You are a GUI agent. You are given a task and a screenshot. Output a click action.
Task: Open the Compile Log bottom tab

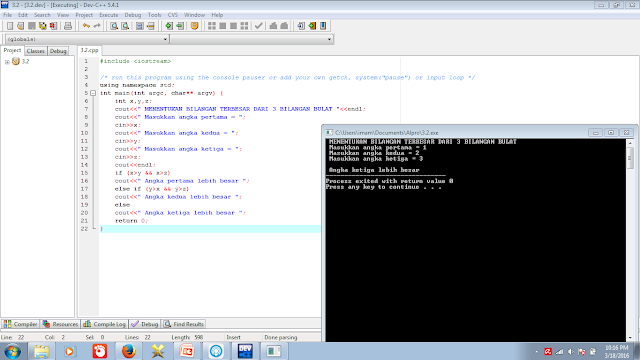click(104, 324)
